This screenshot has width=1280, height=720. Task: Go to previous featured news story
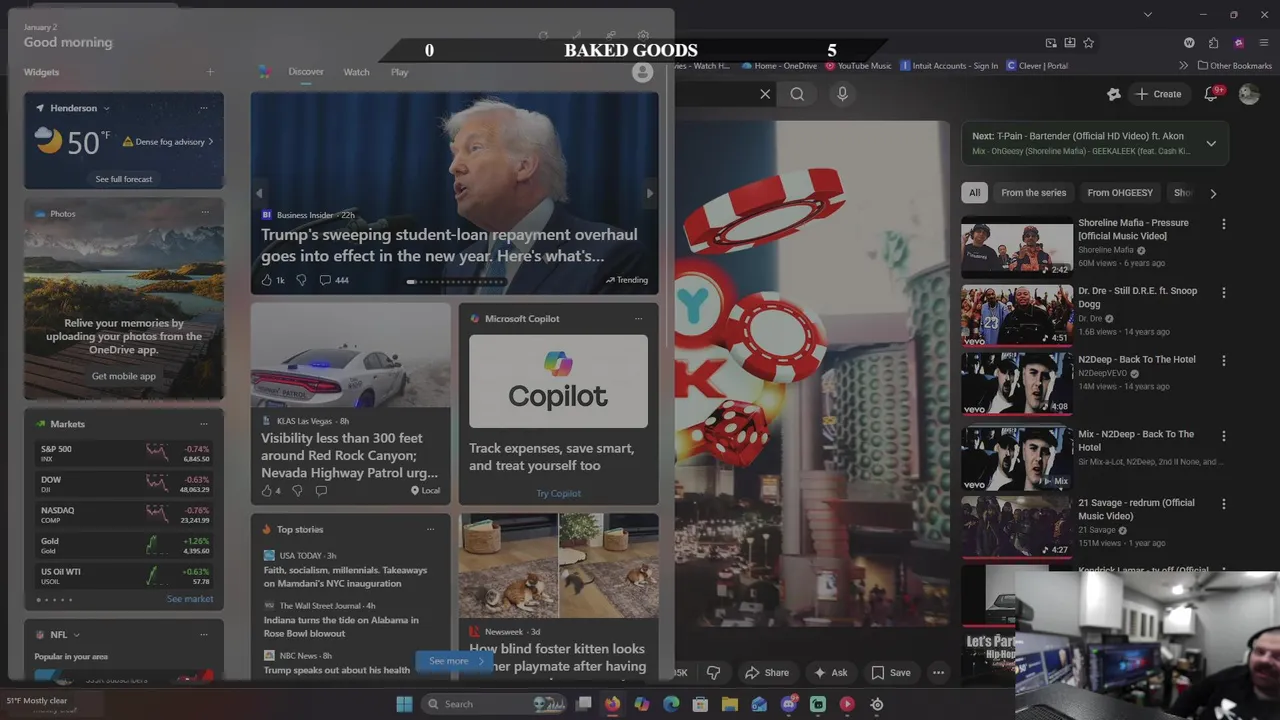tap(259, 194)
